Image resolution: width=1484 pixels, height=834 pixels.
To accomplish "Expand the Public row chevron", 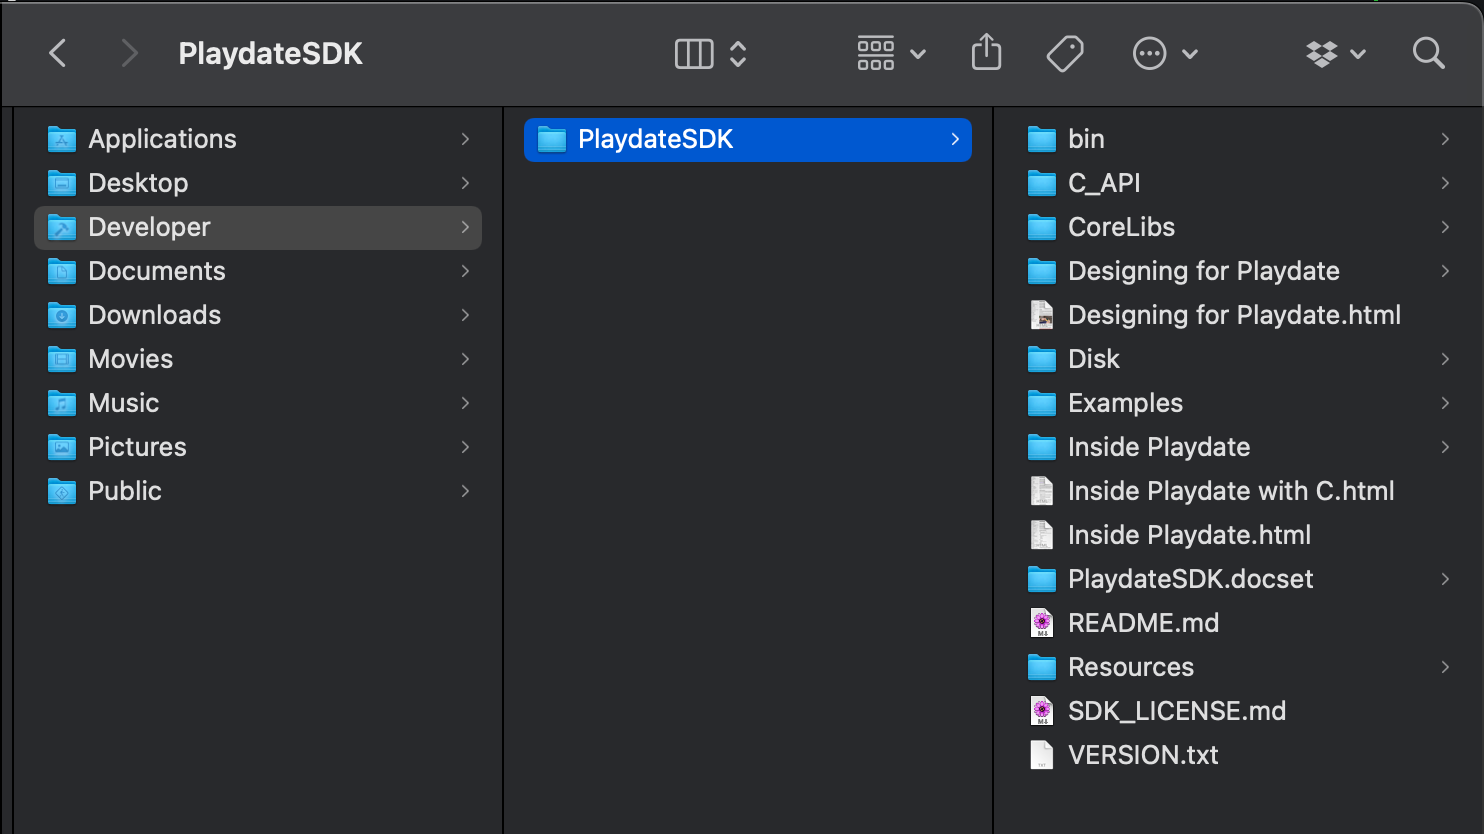I will coord(465,491).
